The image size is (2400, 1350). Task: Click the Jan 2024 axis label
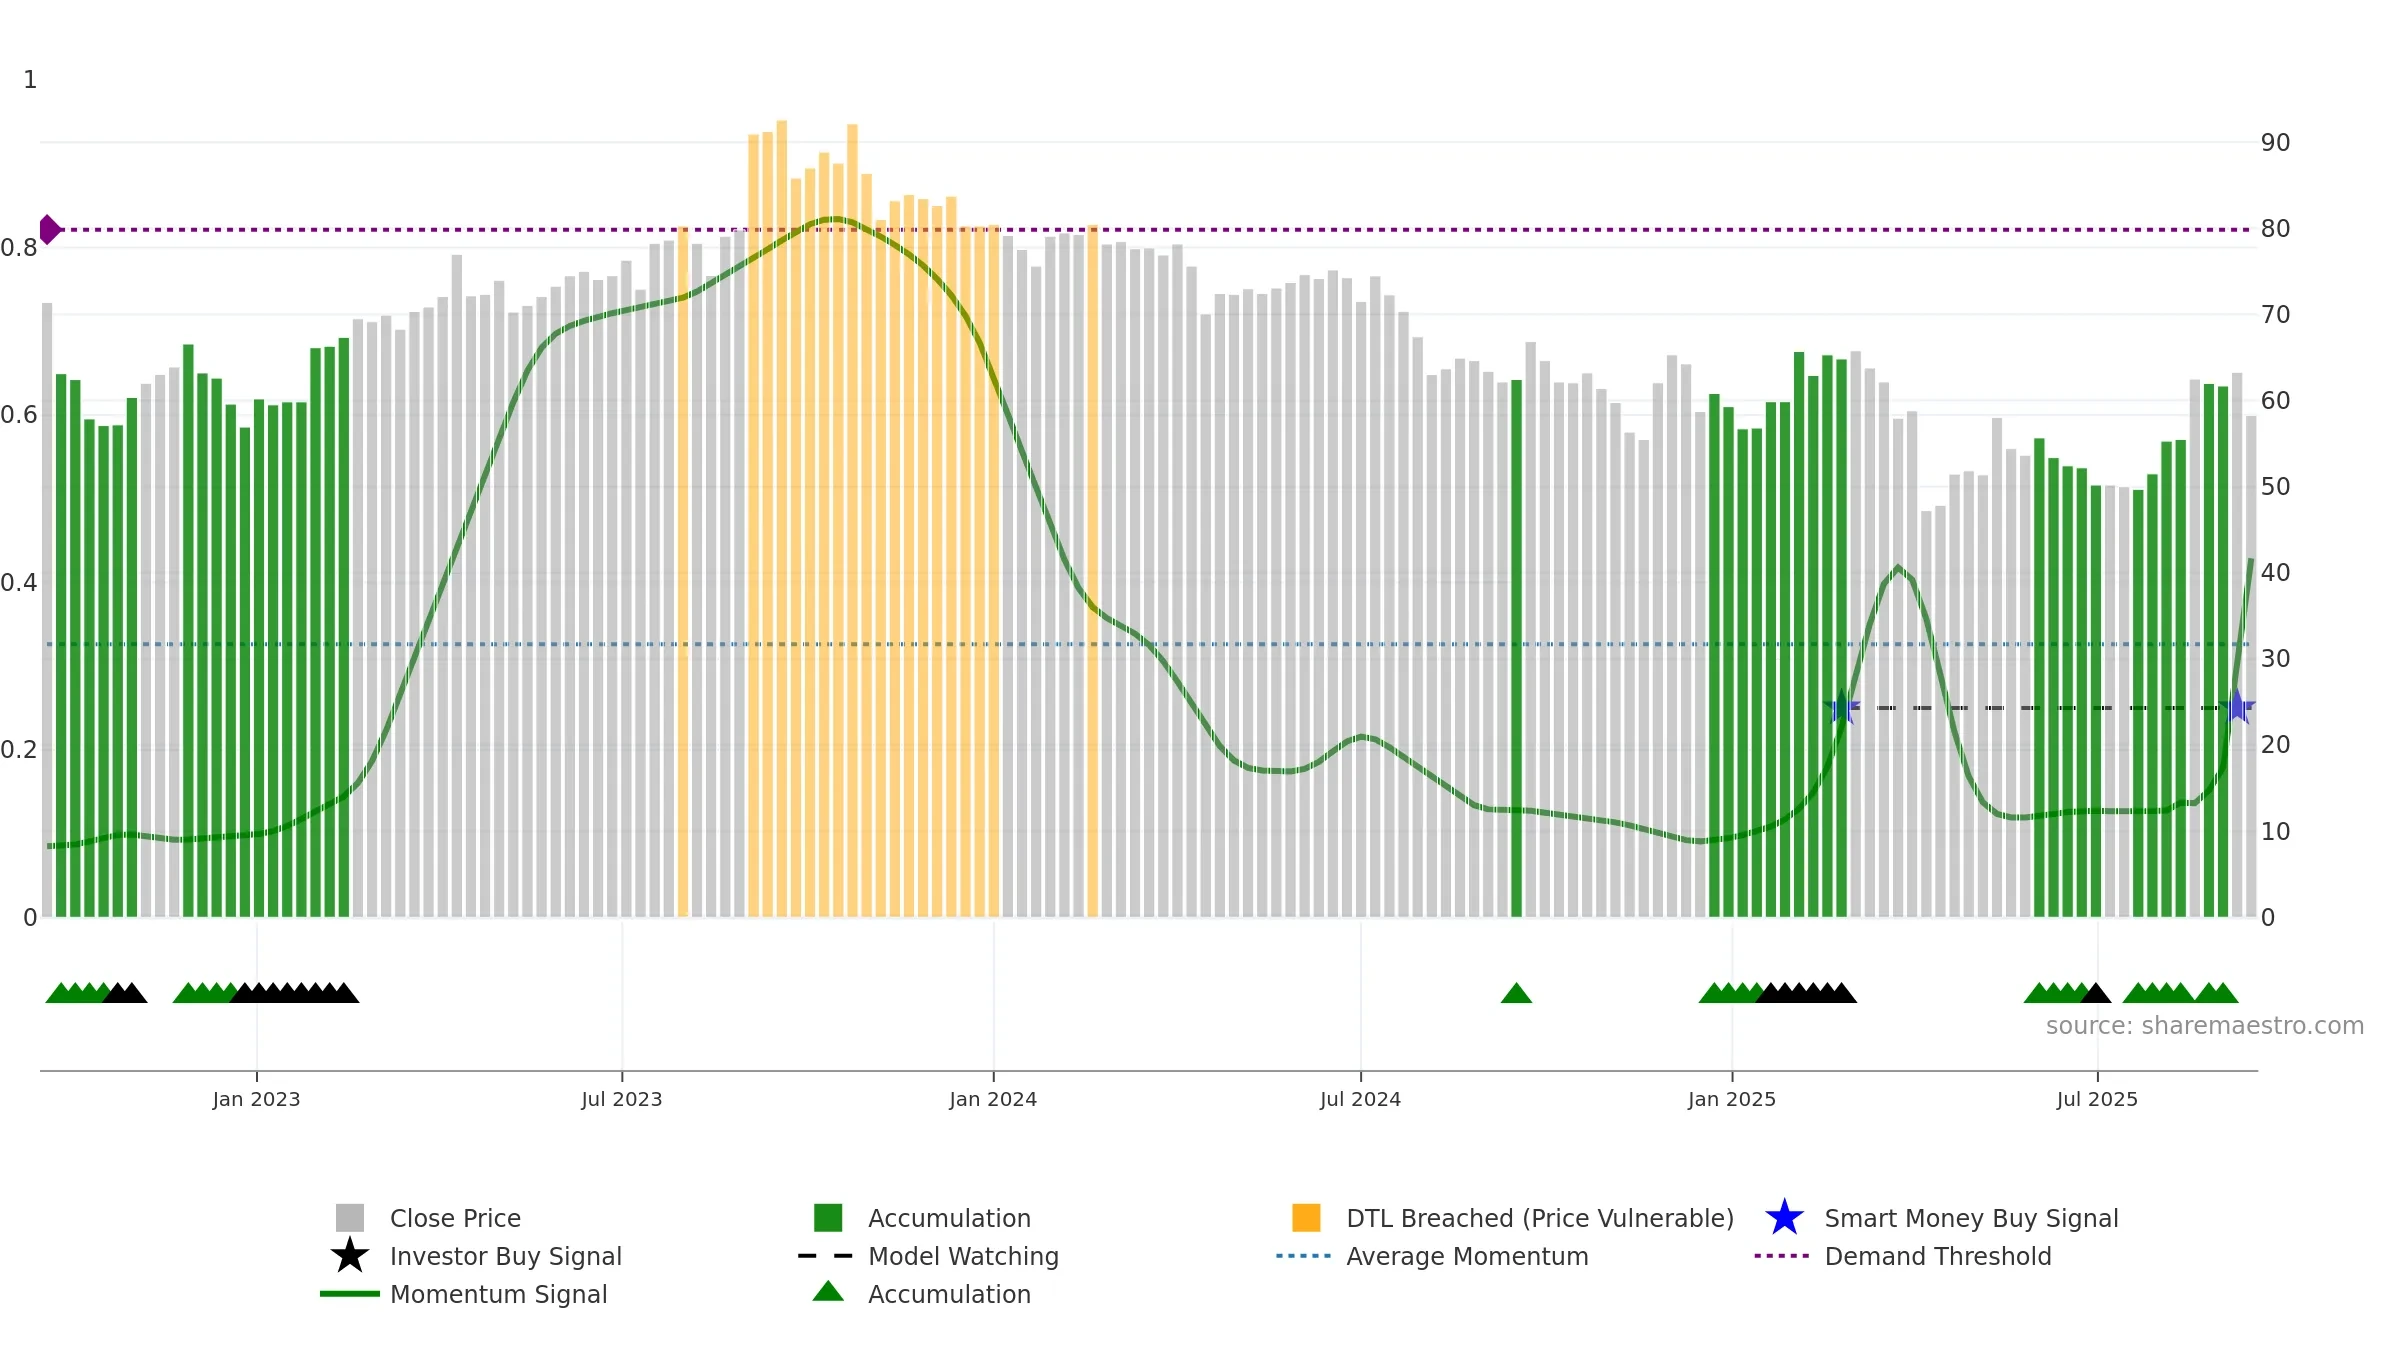993,1100
